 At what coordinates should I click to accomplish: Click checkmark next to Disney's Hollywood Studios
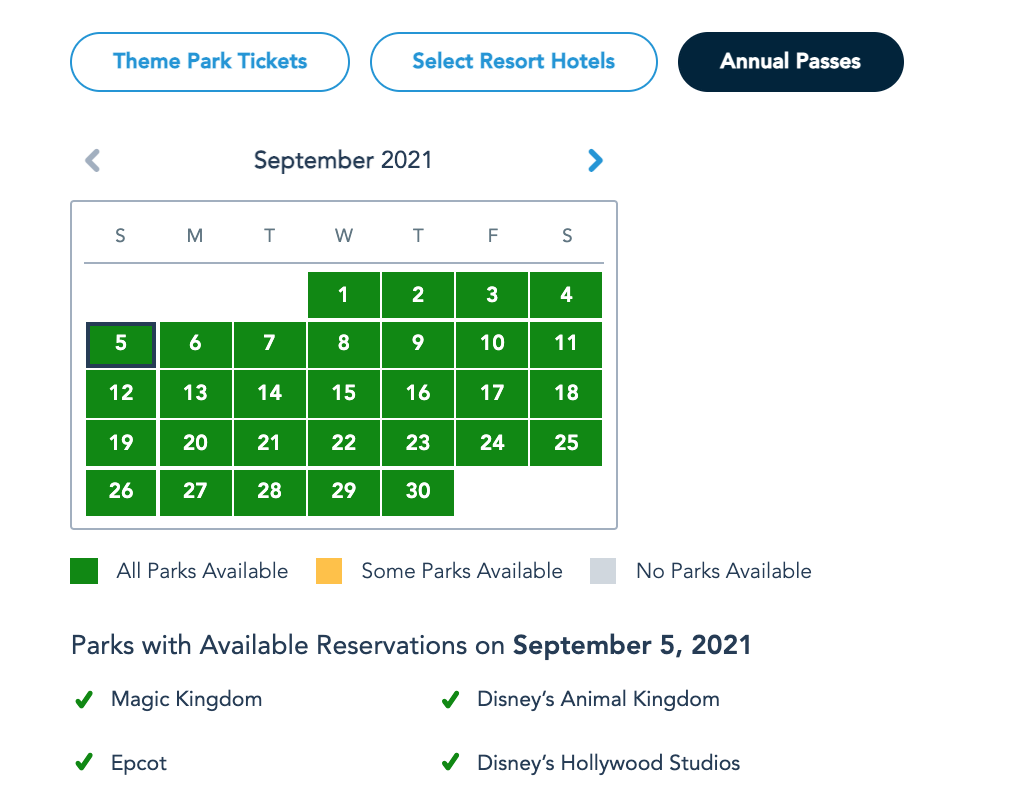click(451, 763)
